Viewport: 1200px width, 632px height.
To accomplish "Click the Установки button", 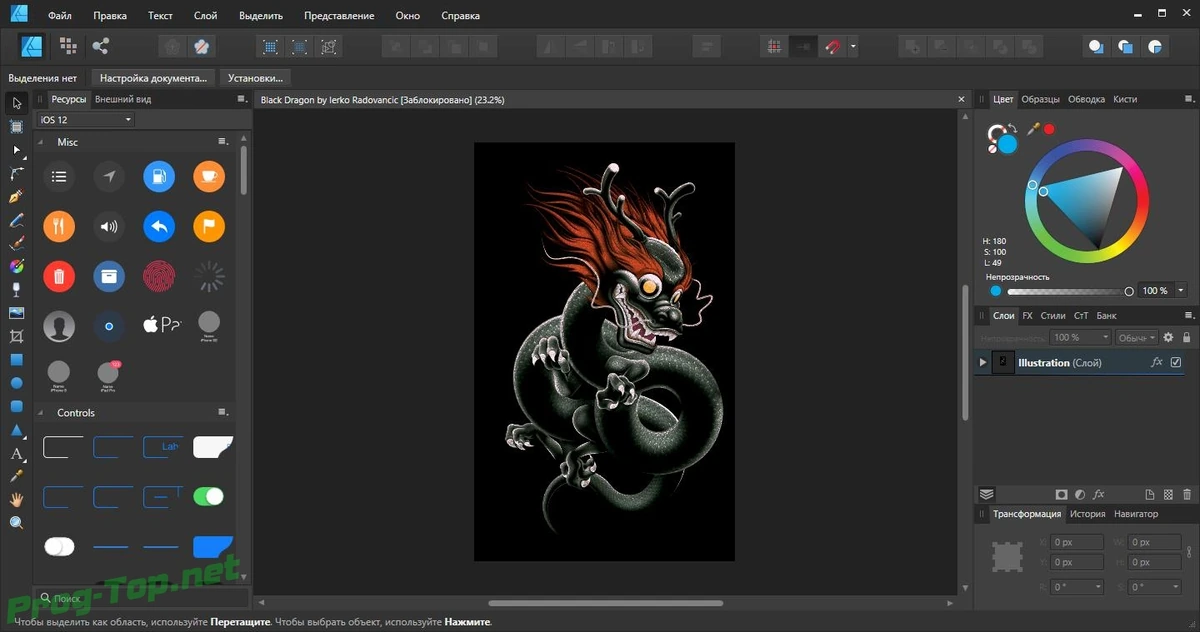I will coord(255,77).
